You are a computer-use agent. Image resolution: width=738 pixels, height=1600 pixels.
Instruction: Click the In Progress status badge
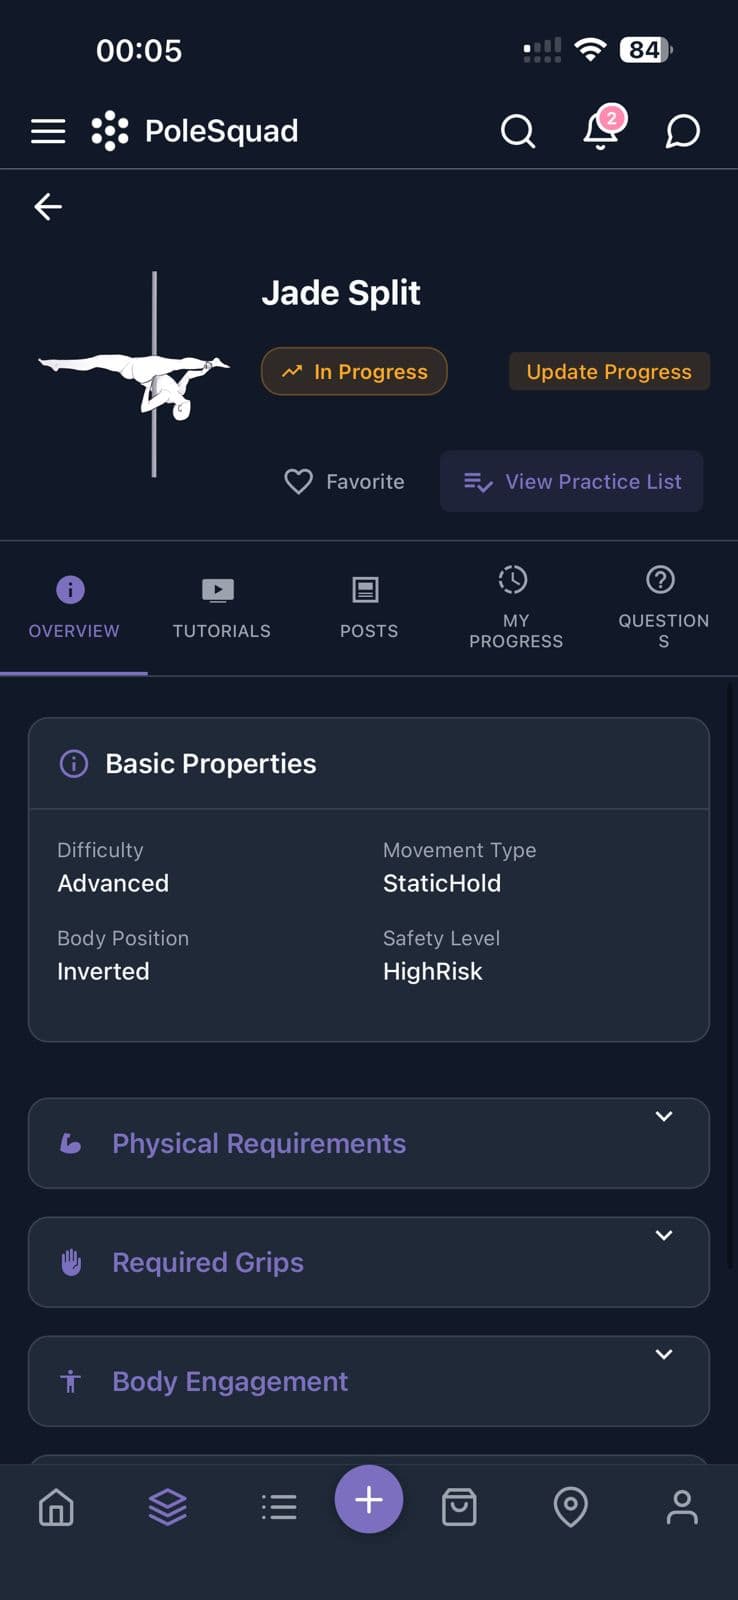pyautogui.click(x=354, y=372)
